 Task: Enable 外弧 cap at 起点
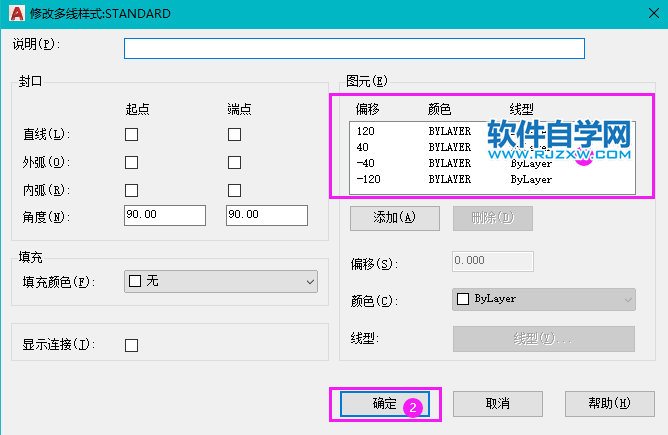point(131,162)
